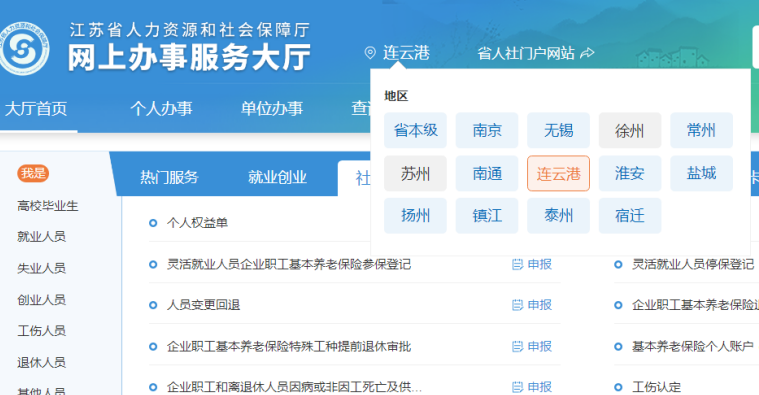The width and height of the screenshot is (759, 395).
Task: Click the Jiangsu HRSS round logo
Action: [x=23, y=49]
